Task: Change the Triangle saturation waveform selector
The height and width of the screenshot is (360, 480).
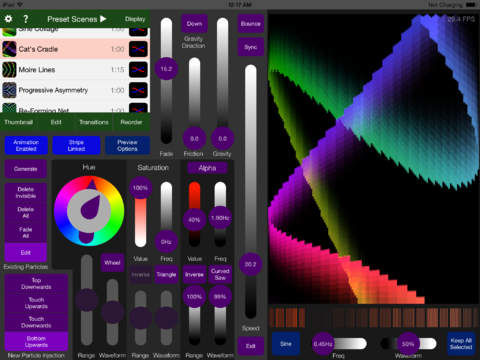Action: tap(166, 275)
